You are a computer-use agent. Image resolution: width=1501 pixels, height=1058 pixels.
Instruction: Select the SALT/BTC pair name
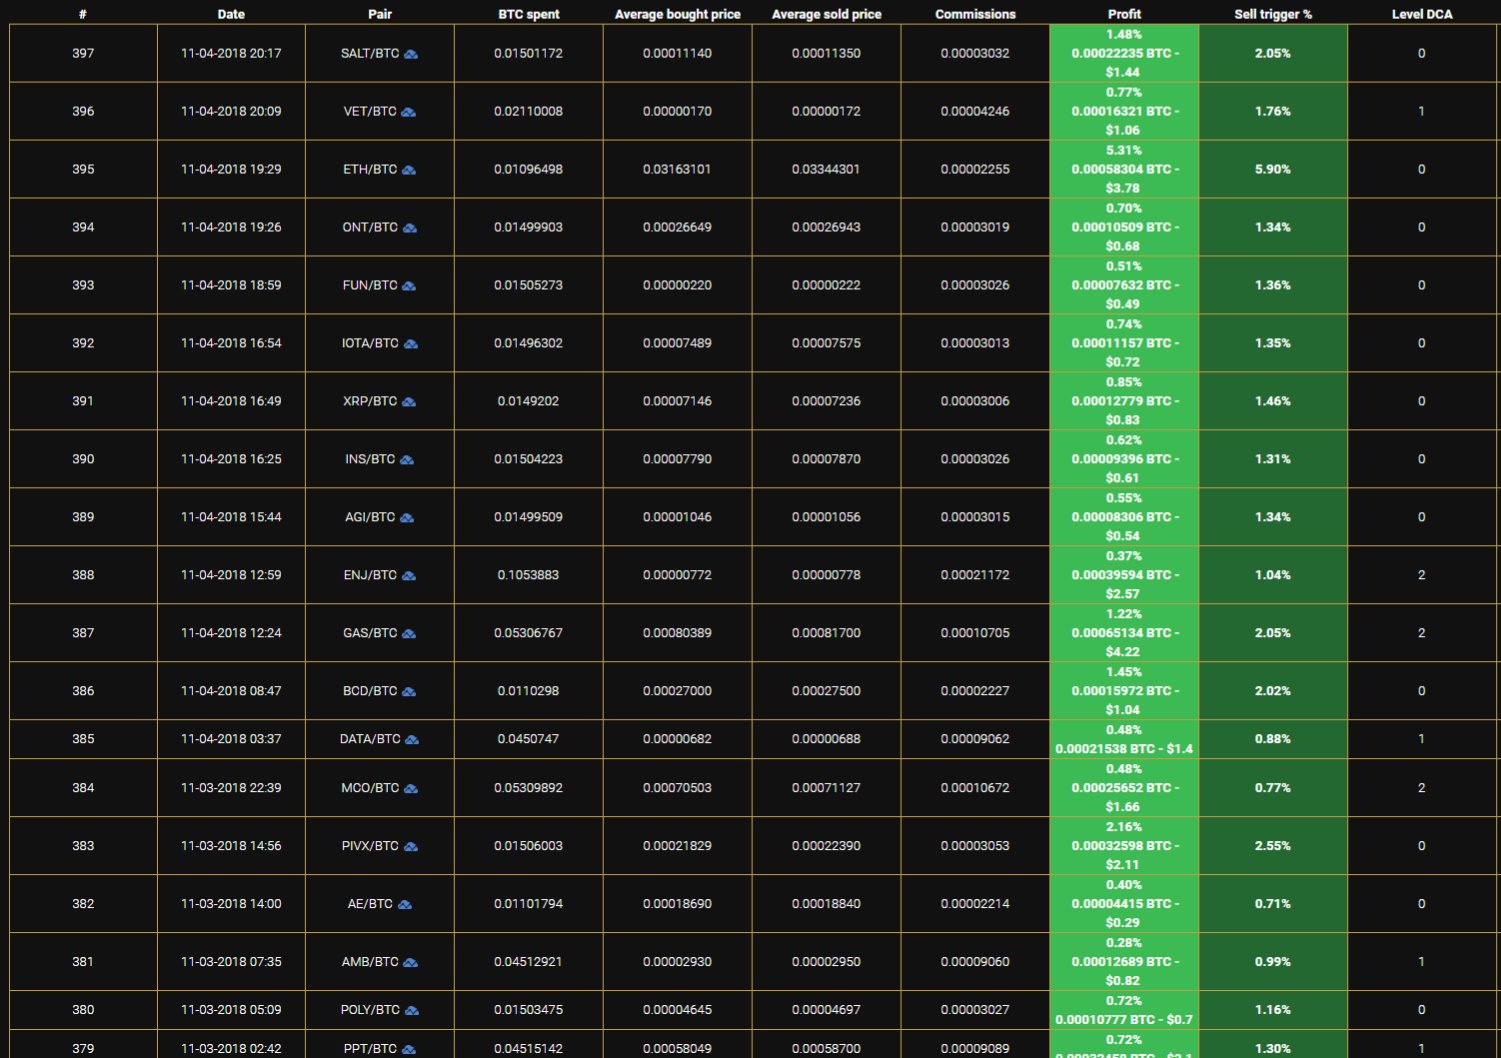click(x=369, y=53)
